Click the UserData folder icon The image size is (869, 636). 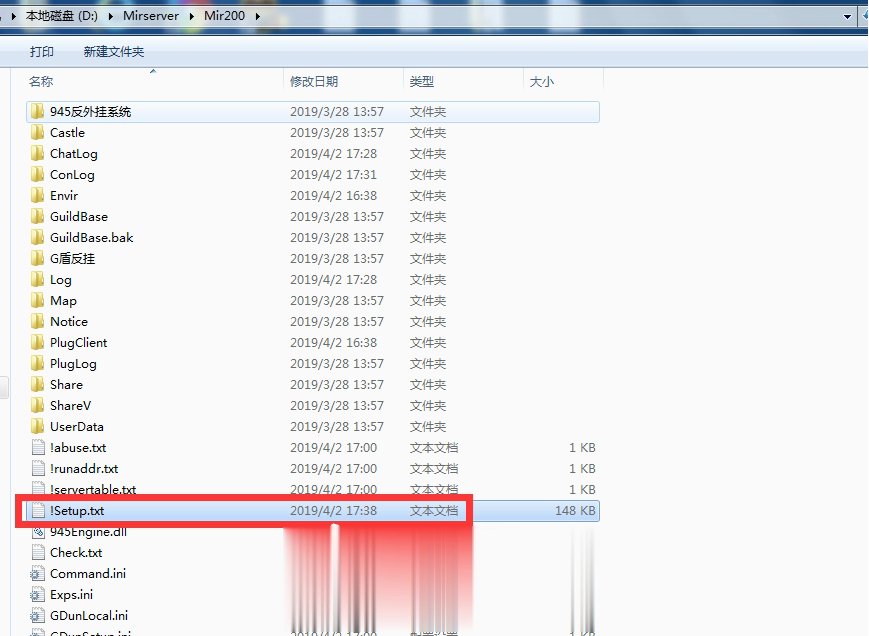[x=37, y=427]
